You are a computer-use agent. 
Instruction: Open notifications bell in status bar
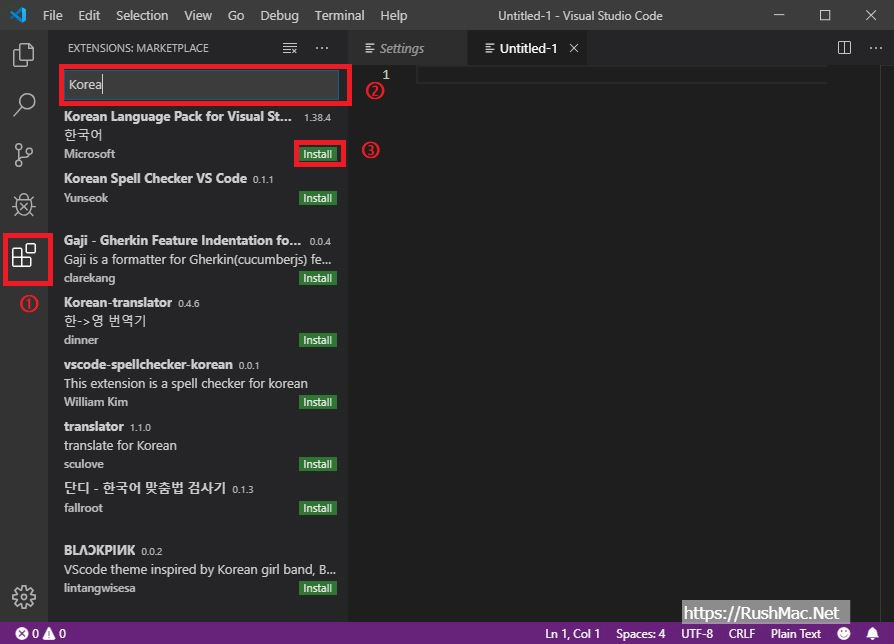click(873, 634)
